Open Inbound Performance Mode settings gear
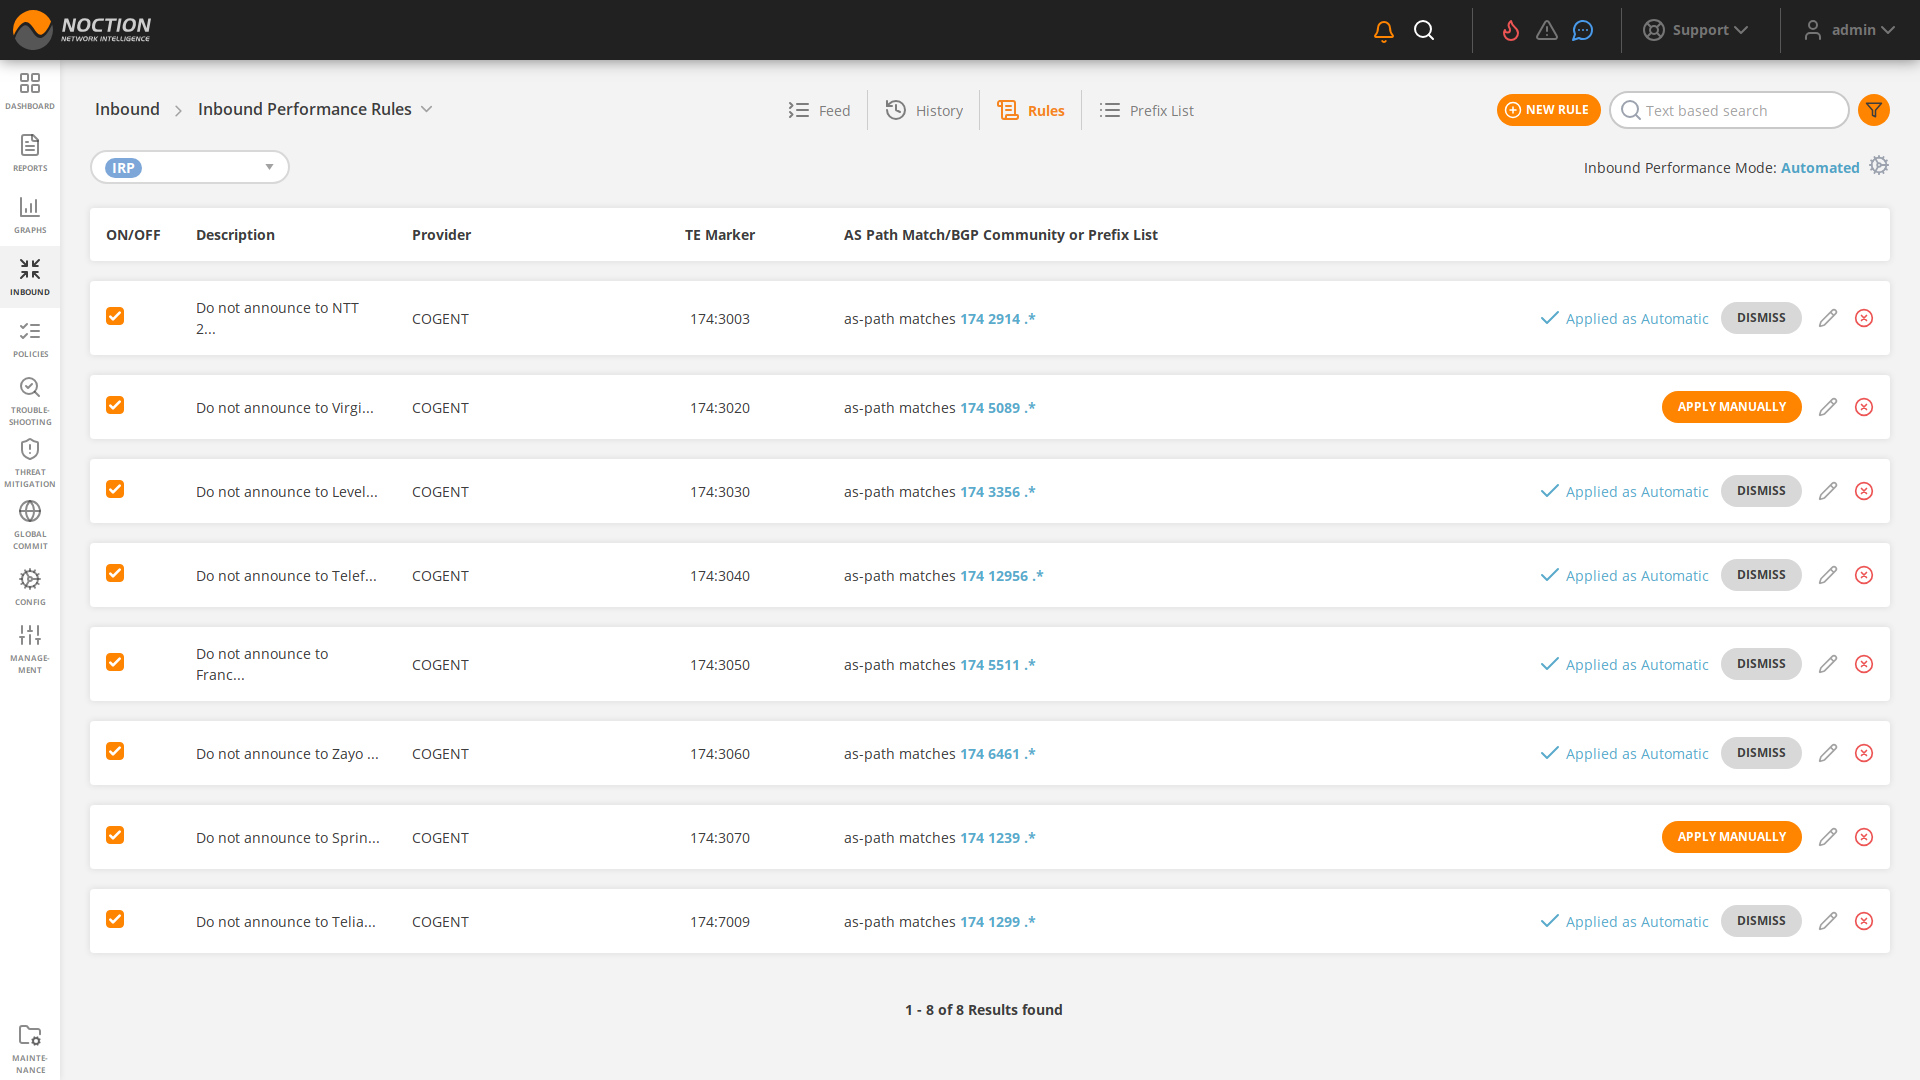 (1880, 165)
